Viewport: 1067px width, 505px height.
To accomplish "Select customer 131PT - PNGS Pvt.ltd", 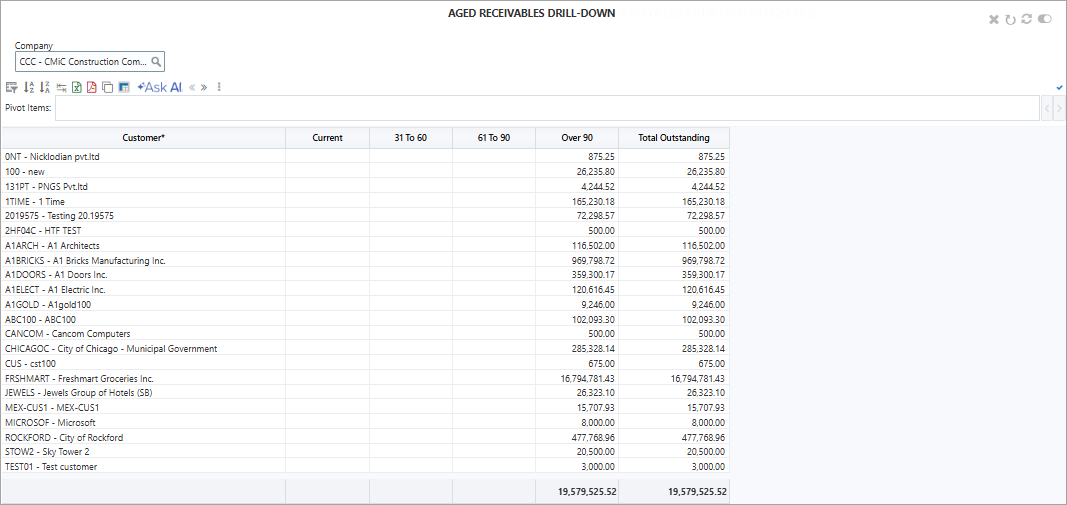I will pos(46,186).
